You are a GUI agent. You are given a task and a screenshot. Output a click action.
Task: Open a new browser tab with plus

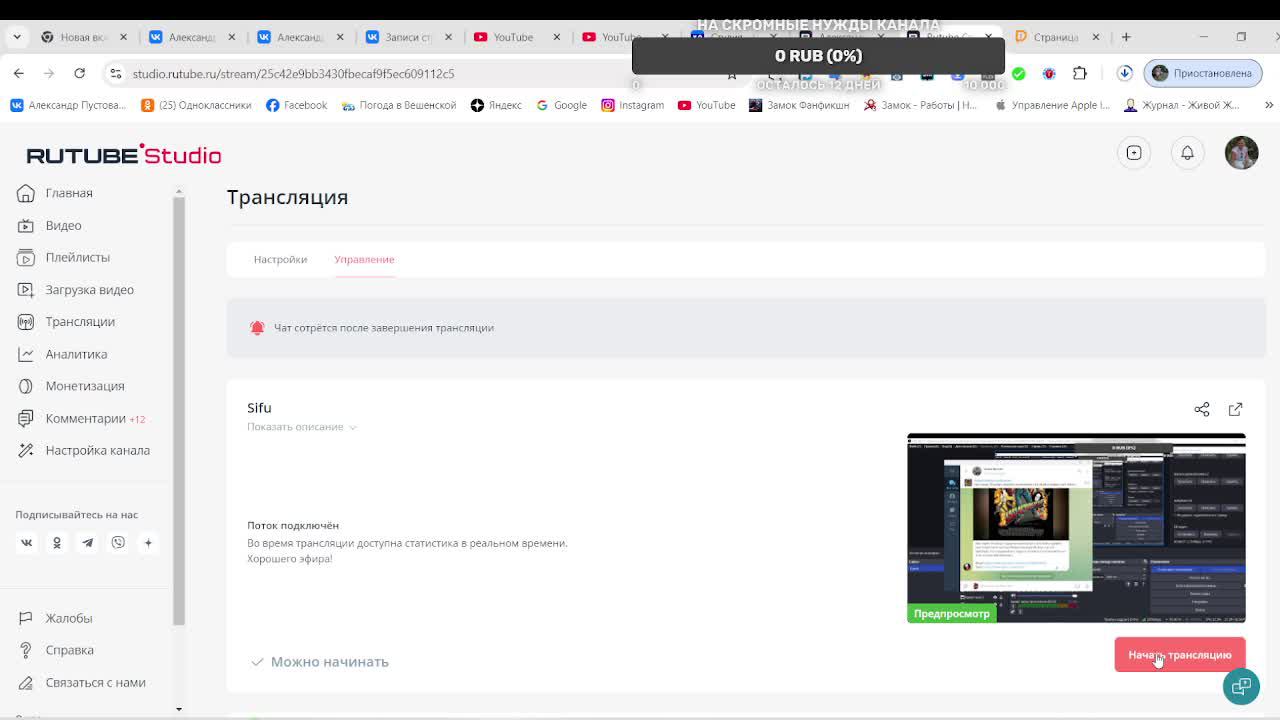[1126, 37]
